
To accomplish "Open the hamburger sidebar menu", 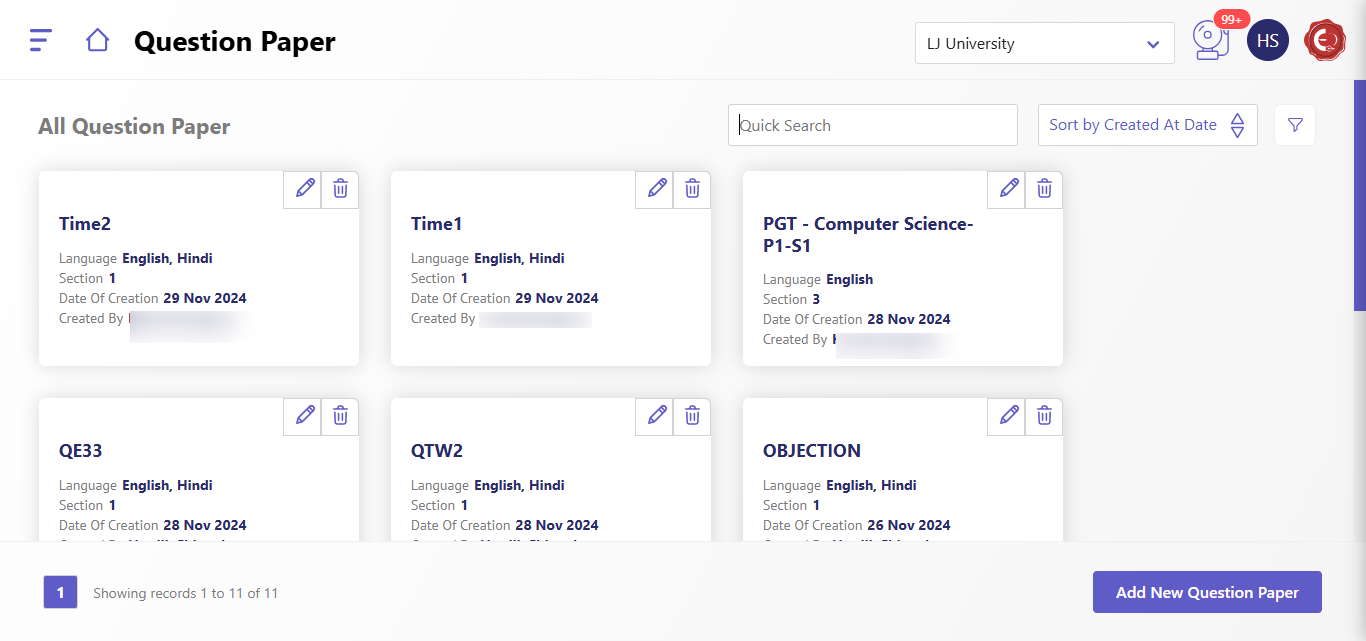I will [40, 40].
